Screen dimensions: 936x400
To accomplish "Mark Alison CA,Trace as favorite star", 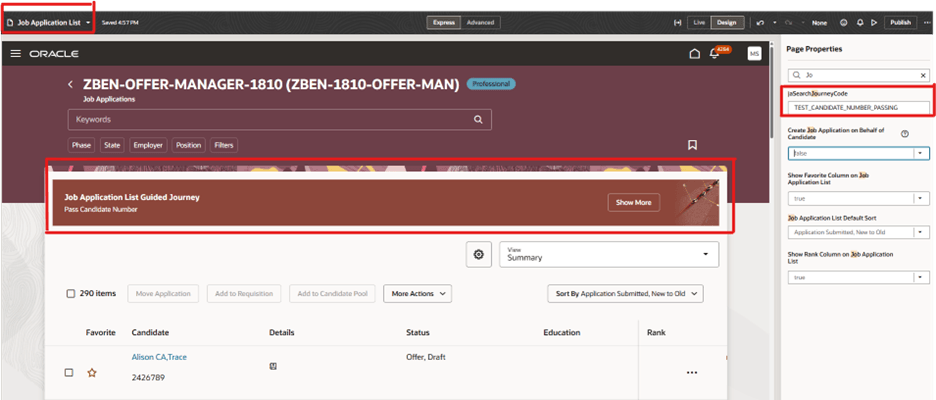I will (x=92, y=373).
